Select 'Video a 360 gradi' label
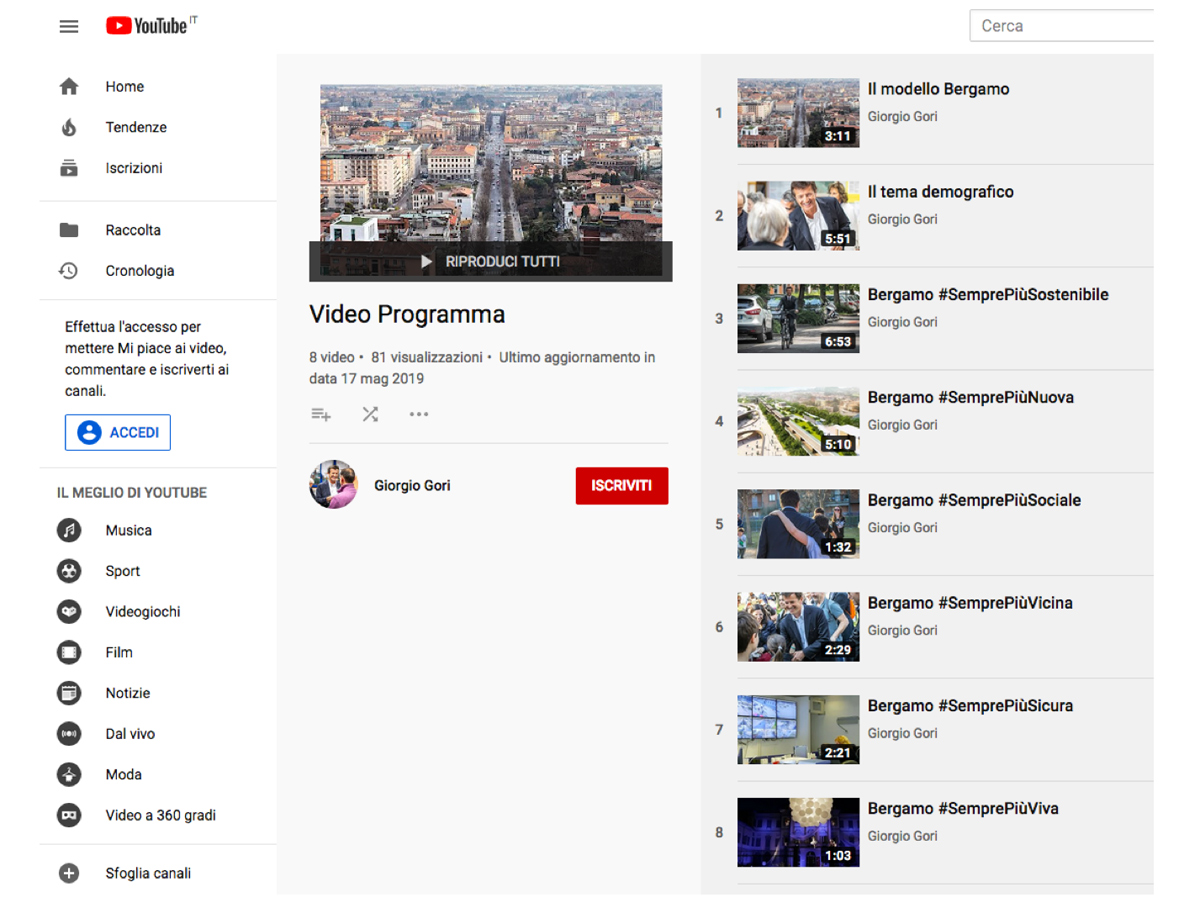The width and height of the screenshot is (1200, 908). [161, 815]
